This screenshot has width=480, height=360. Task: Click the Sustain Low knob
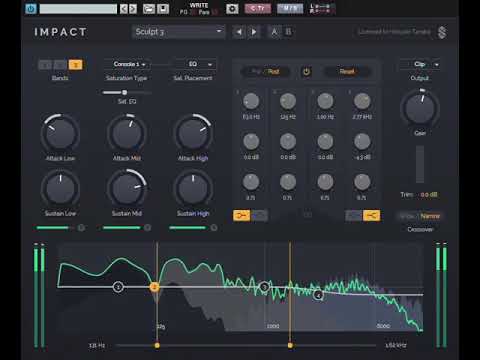60,189
